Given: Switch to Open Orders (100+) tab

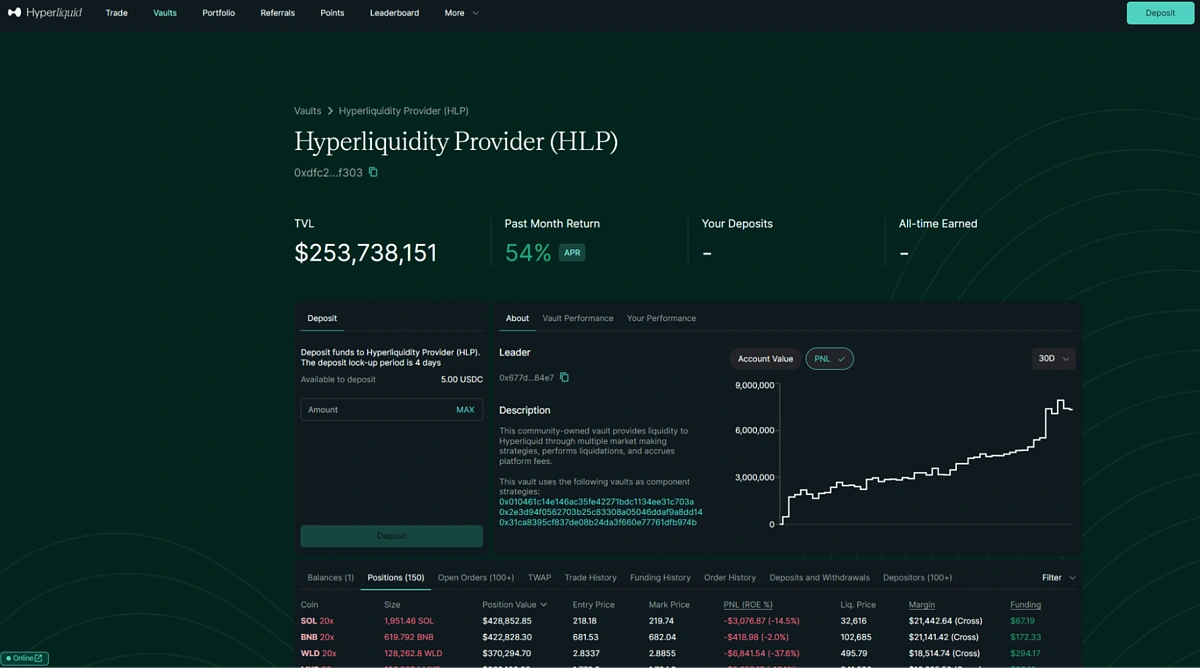Looking at the screenshot, I should (476, 577).
